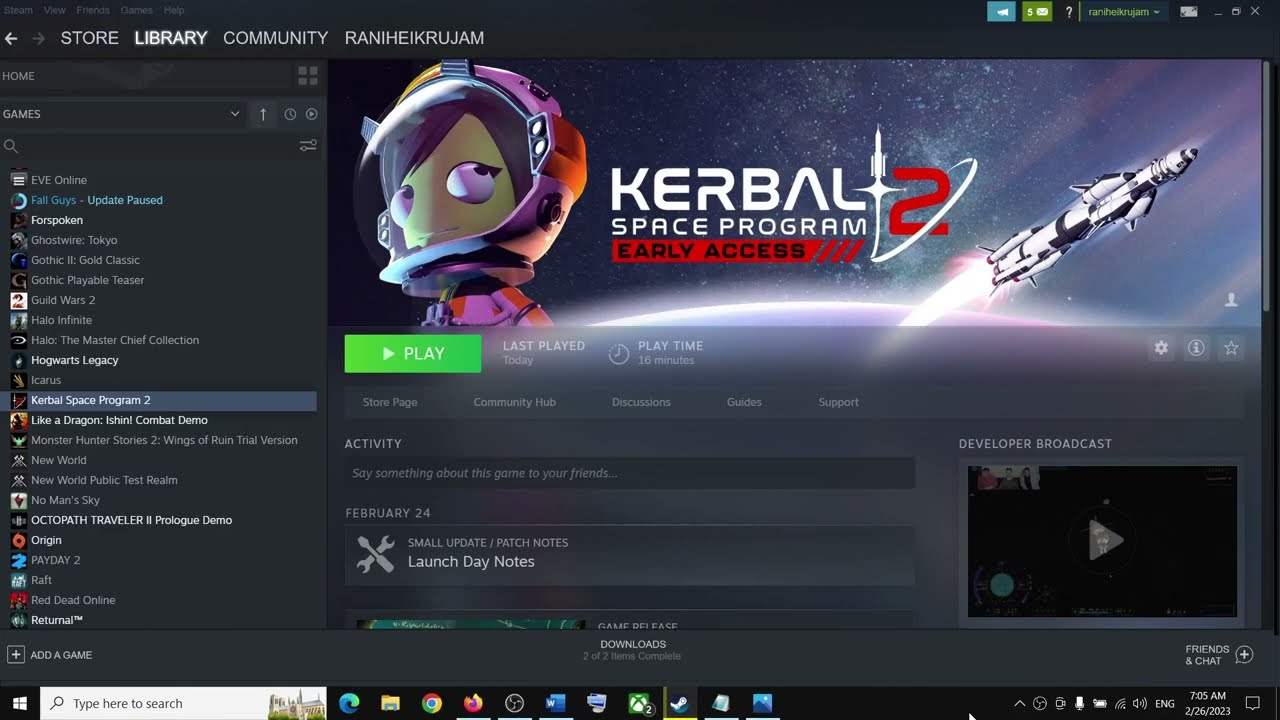Screen dimensions: 1280x720
Task: Go back with the left arrow
Action: pos(11,38)
